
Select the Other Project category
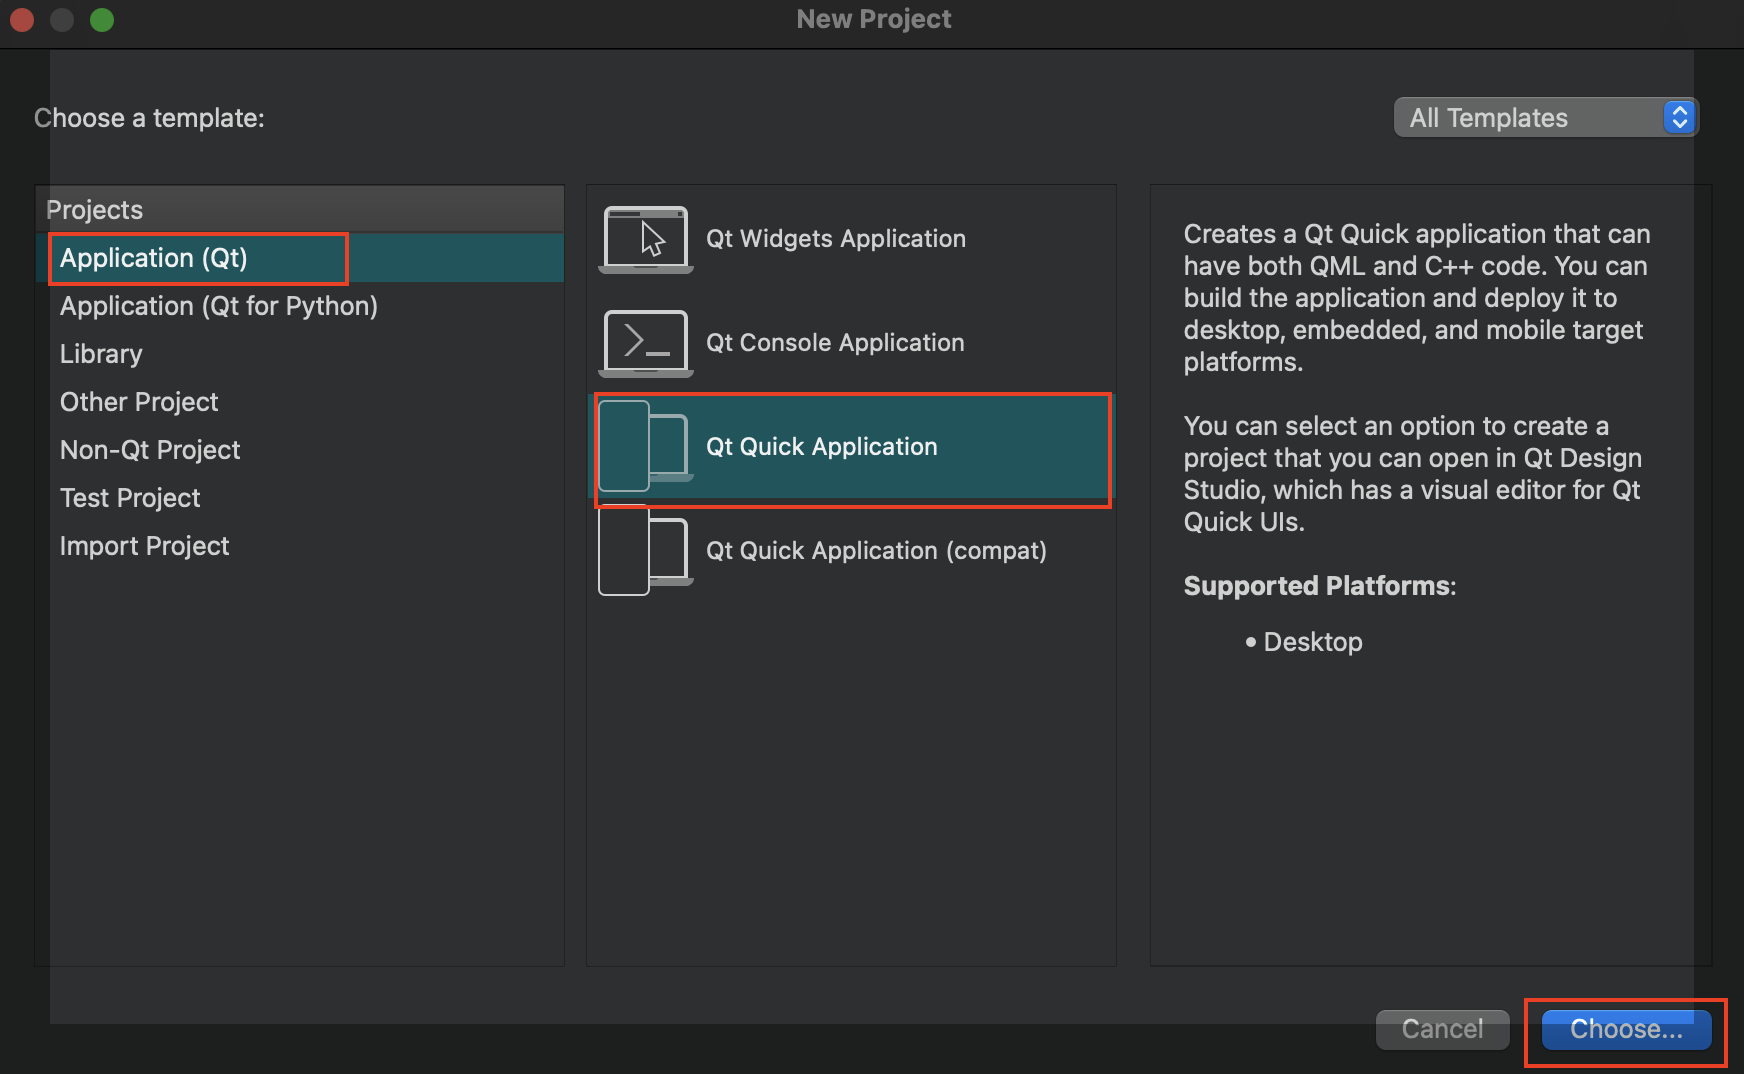coord(139,402)
